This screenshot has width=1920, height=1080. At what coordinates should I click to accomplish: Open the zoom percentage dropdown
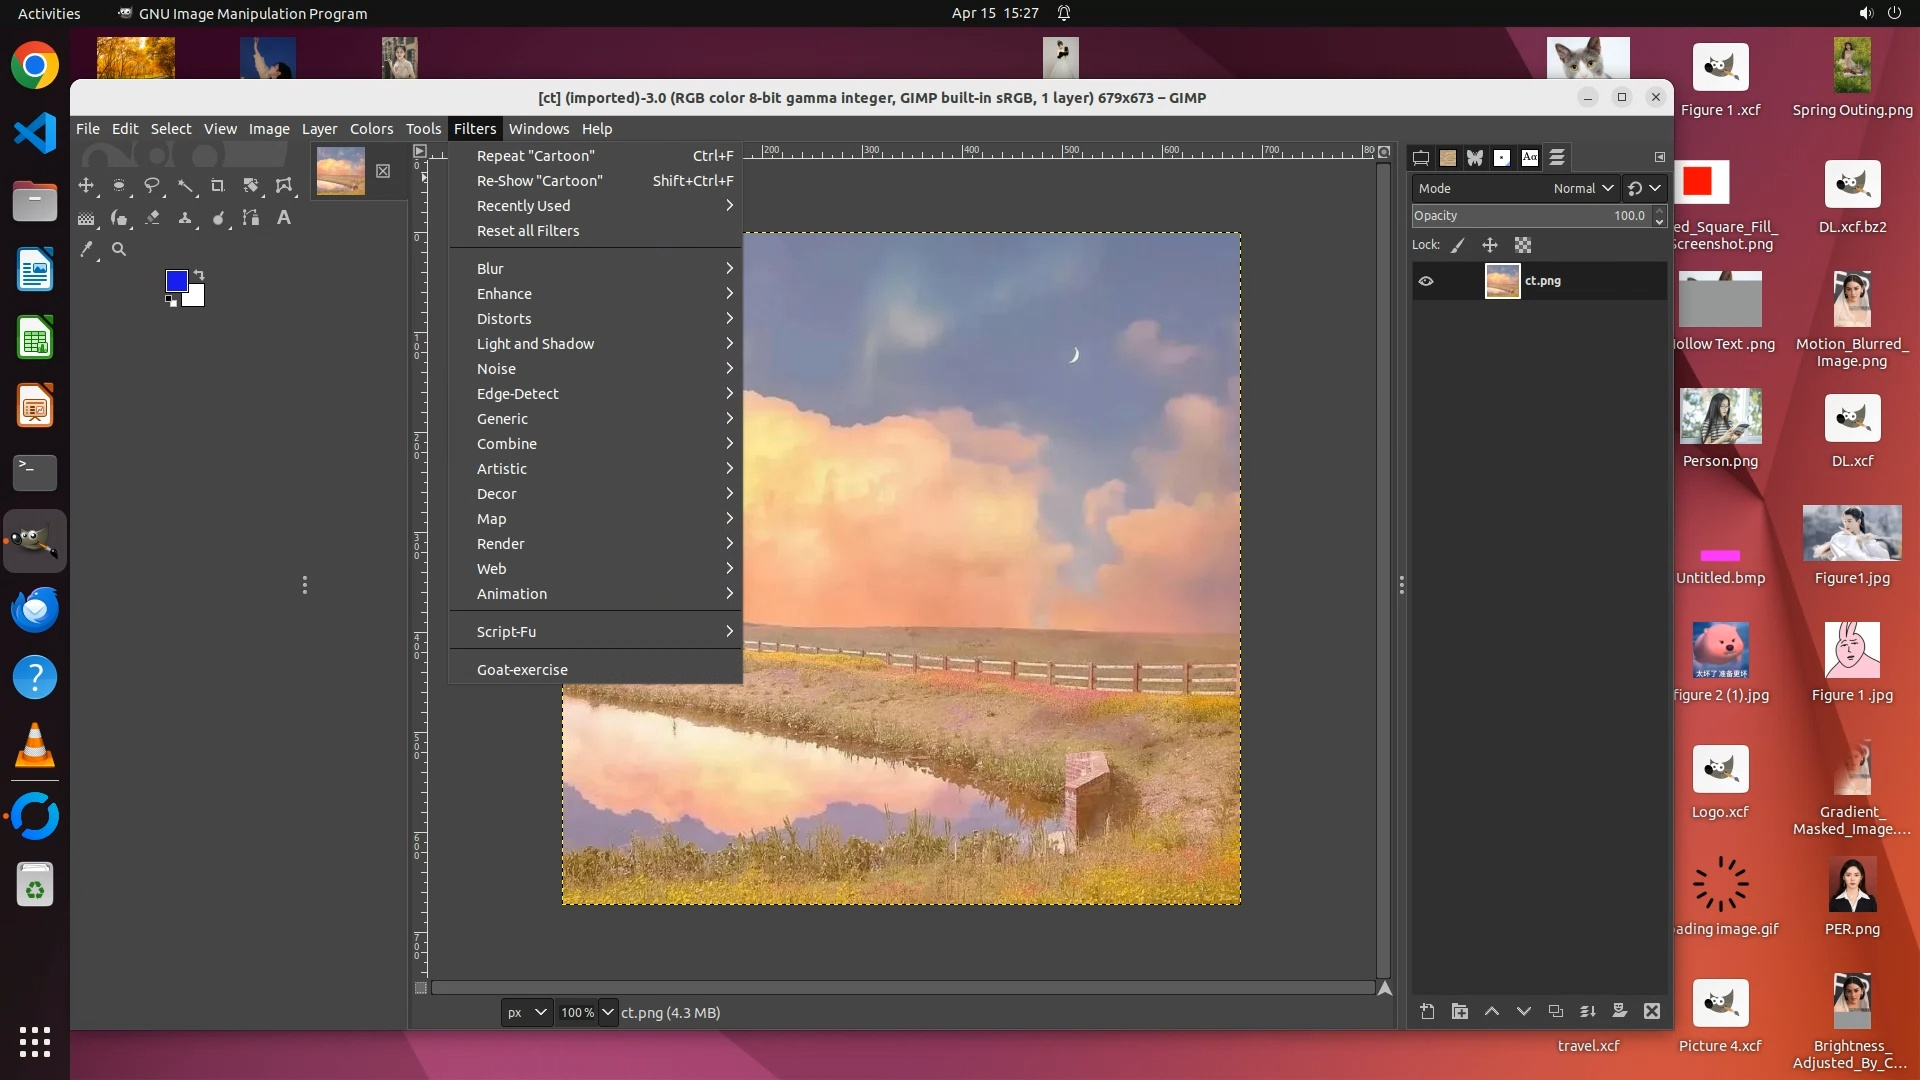click(607, 1012)
